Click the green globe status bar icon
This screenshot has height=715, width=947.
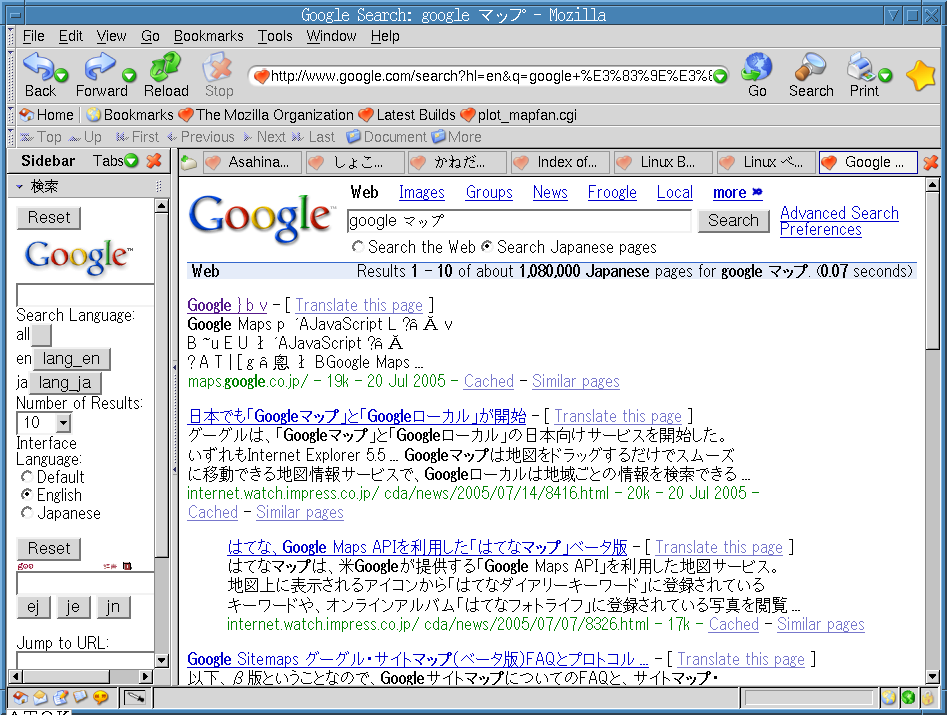pyautogui.click(x=908, y=698)
